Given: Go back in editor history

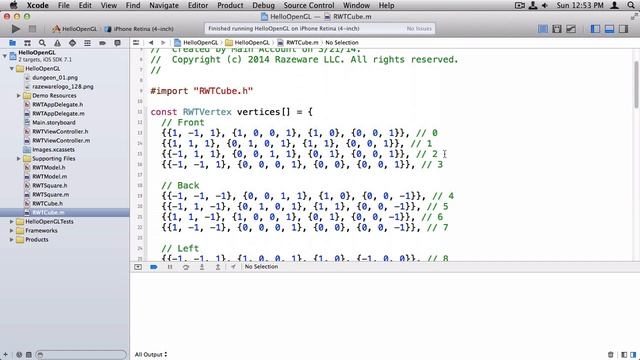Looking at the screenshot, I should tap(151, 42).
